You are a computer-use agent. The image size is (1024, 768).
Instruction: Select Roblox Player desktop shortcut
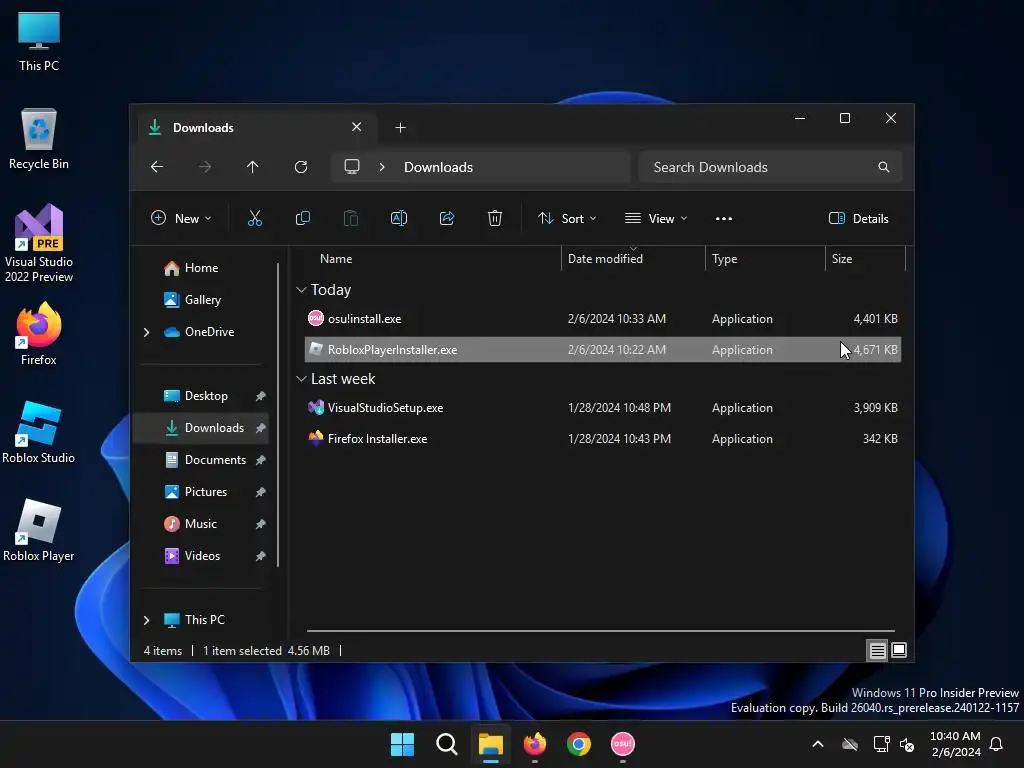click(39, 530)
